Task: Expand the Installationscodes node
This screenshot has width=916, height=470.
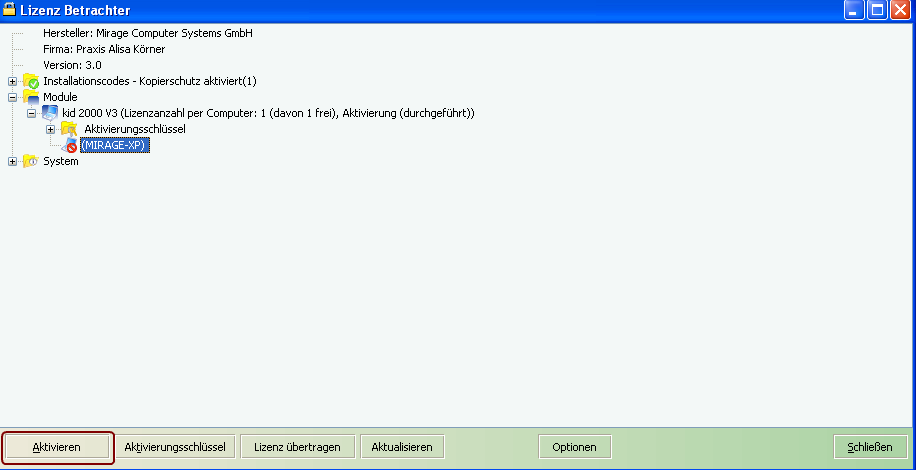Action: click(12, 81)
